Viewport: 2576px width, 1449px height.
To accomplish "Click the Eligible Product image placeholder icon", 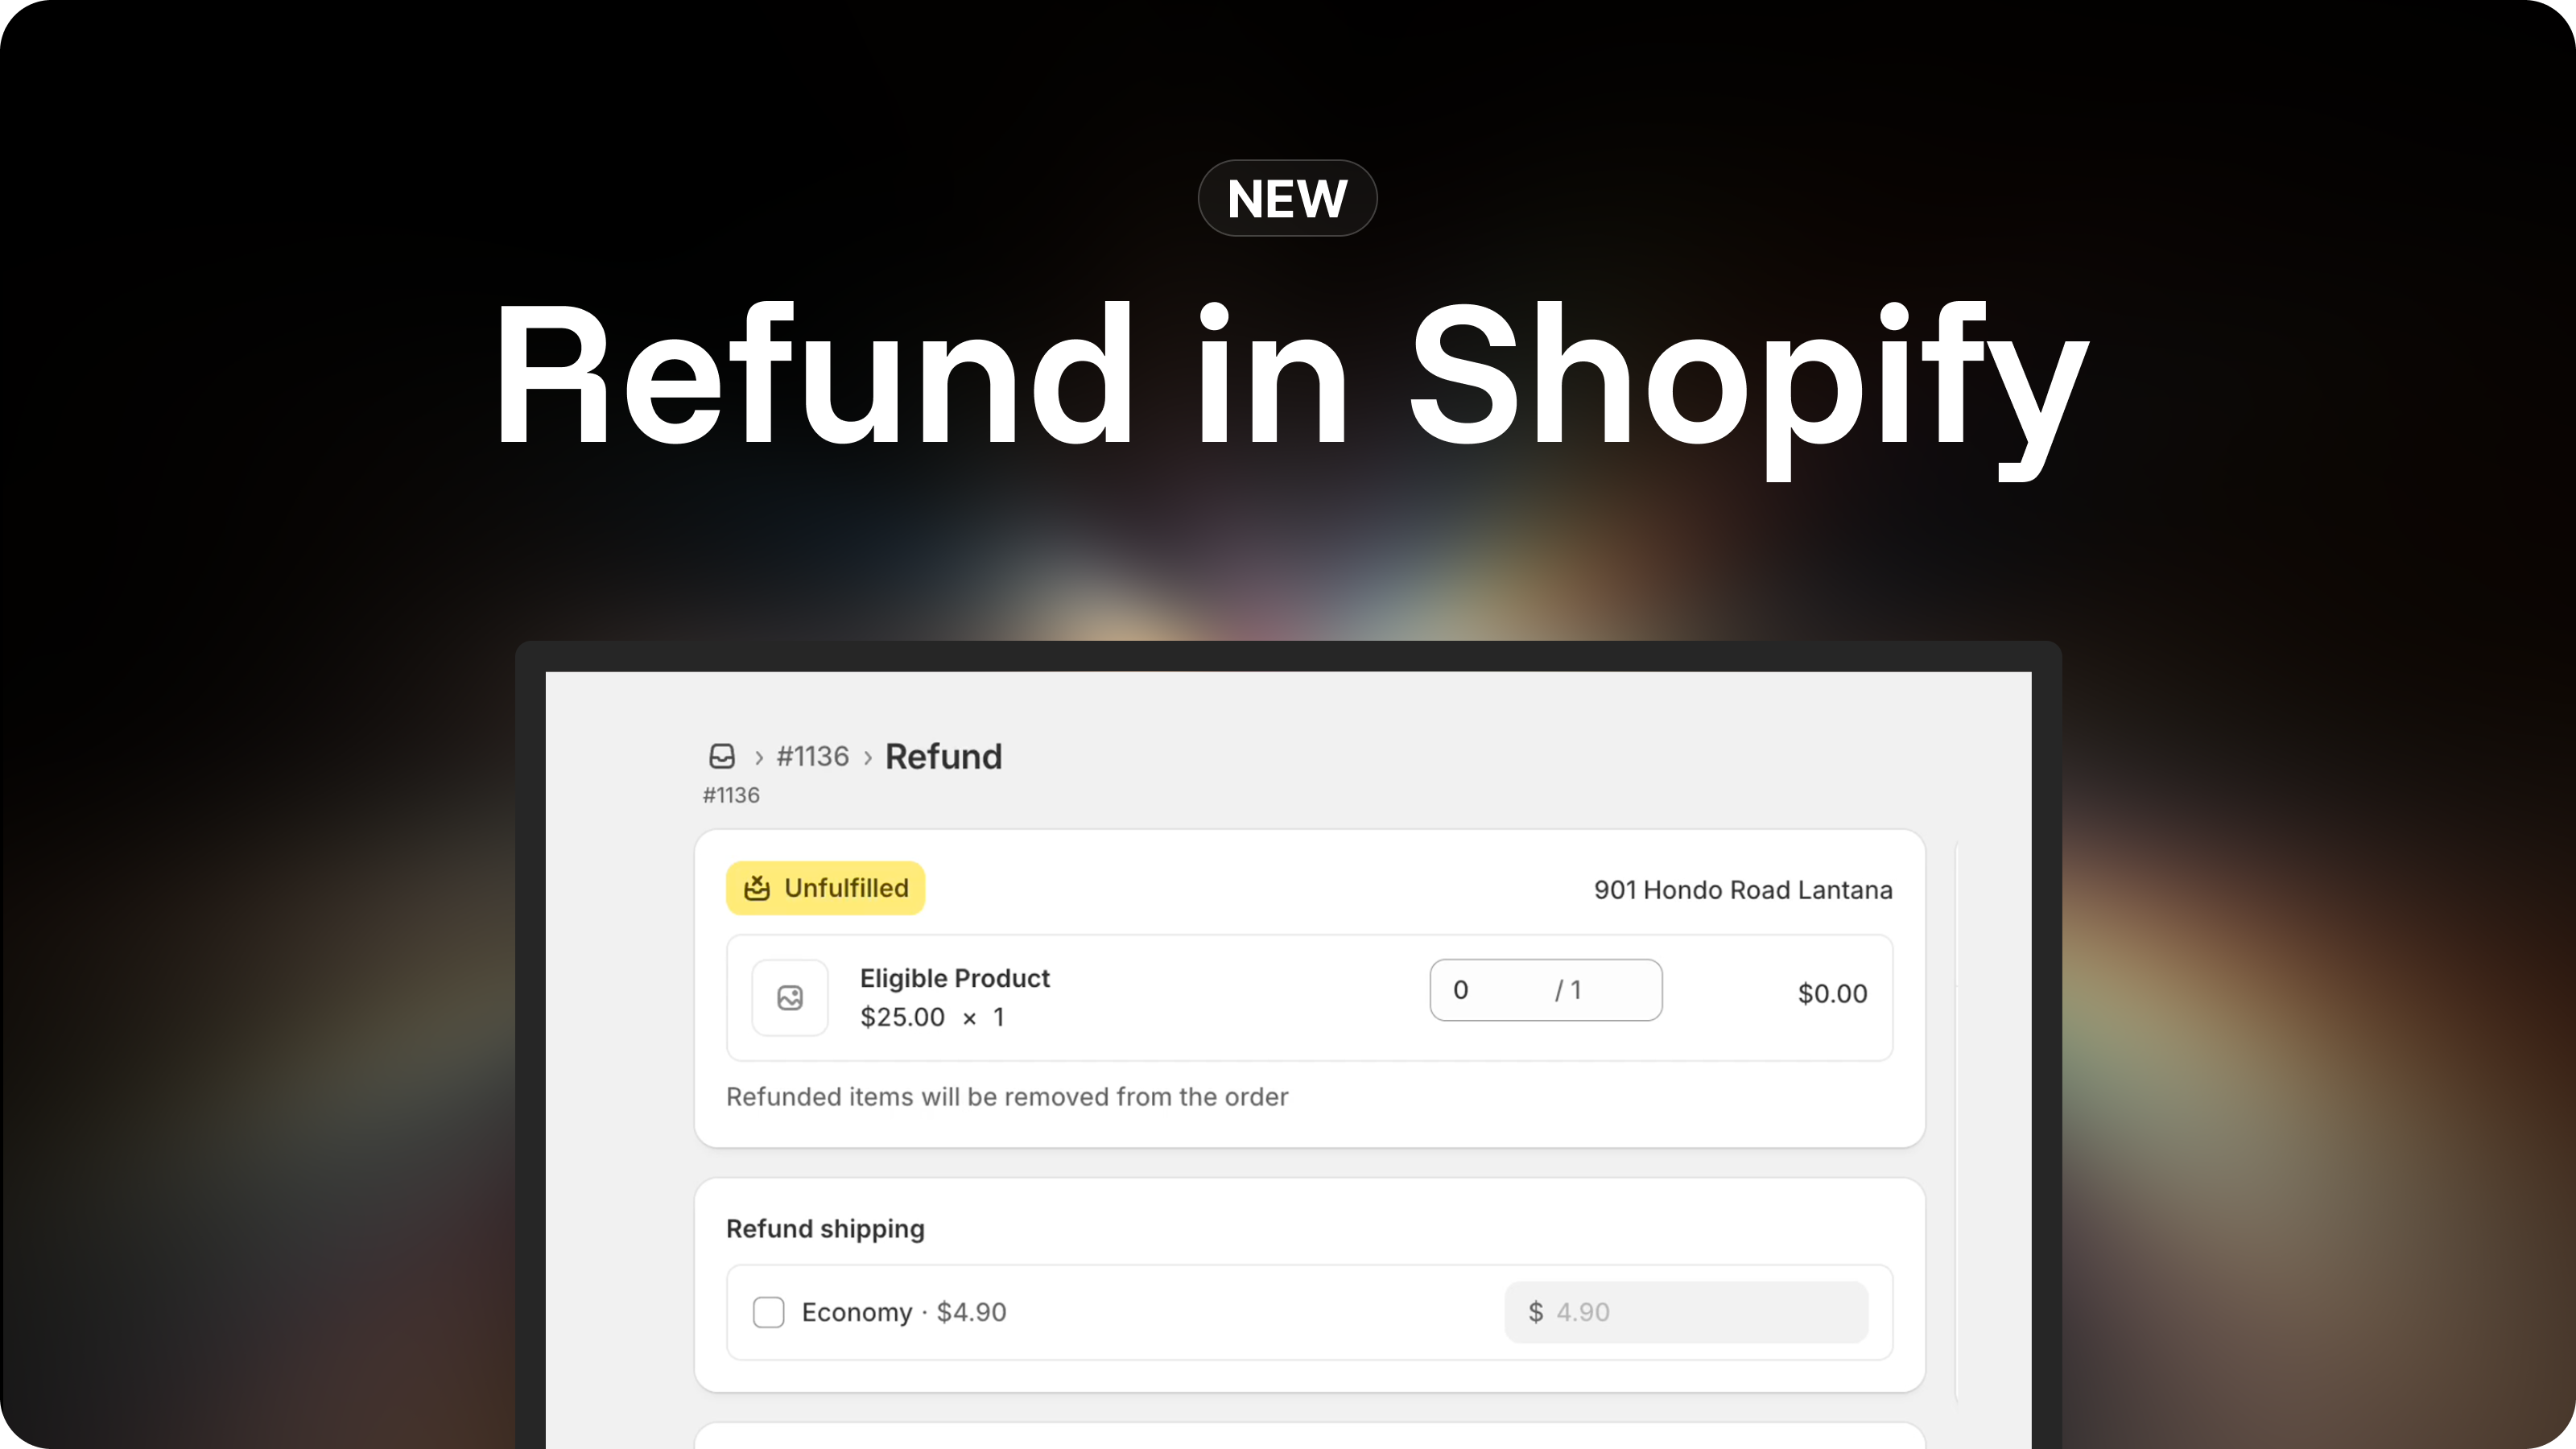I will [790, 997].
